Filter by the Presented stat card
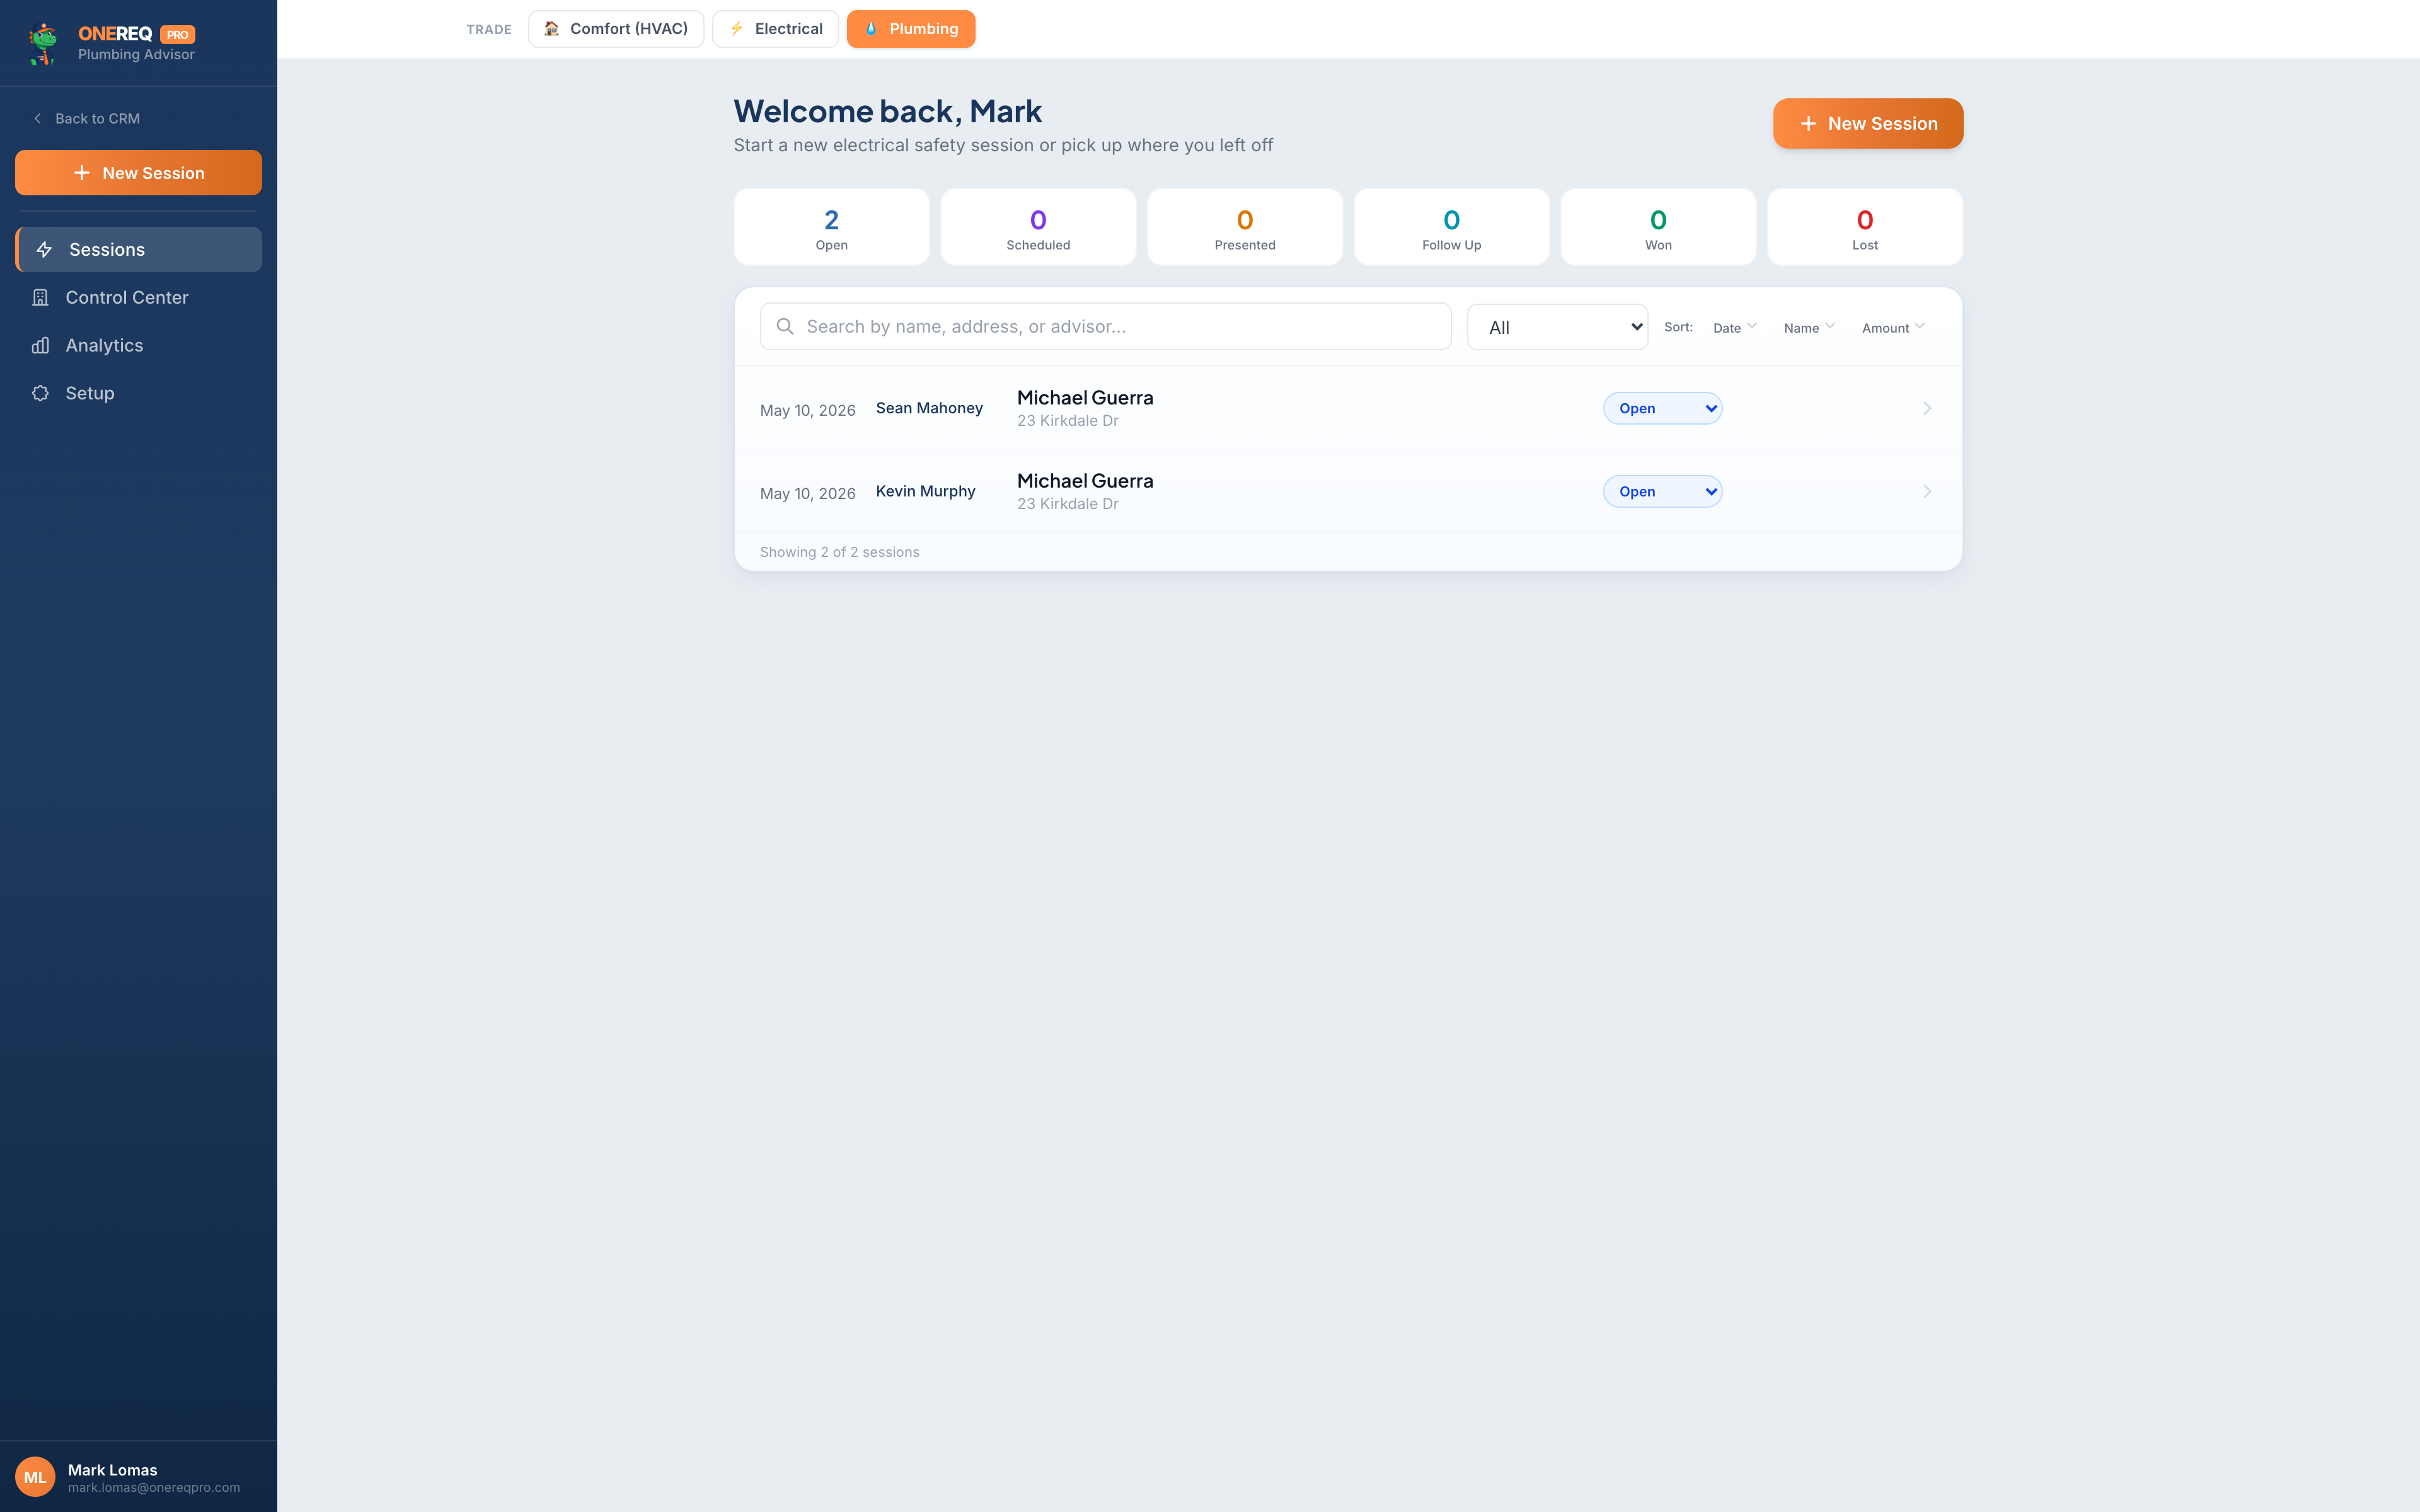This screenshot has height=1512, width=2420. click(1244, 227)
